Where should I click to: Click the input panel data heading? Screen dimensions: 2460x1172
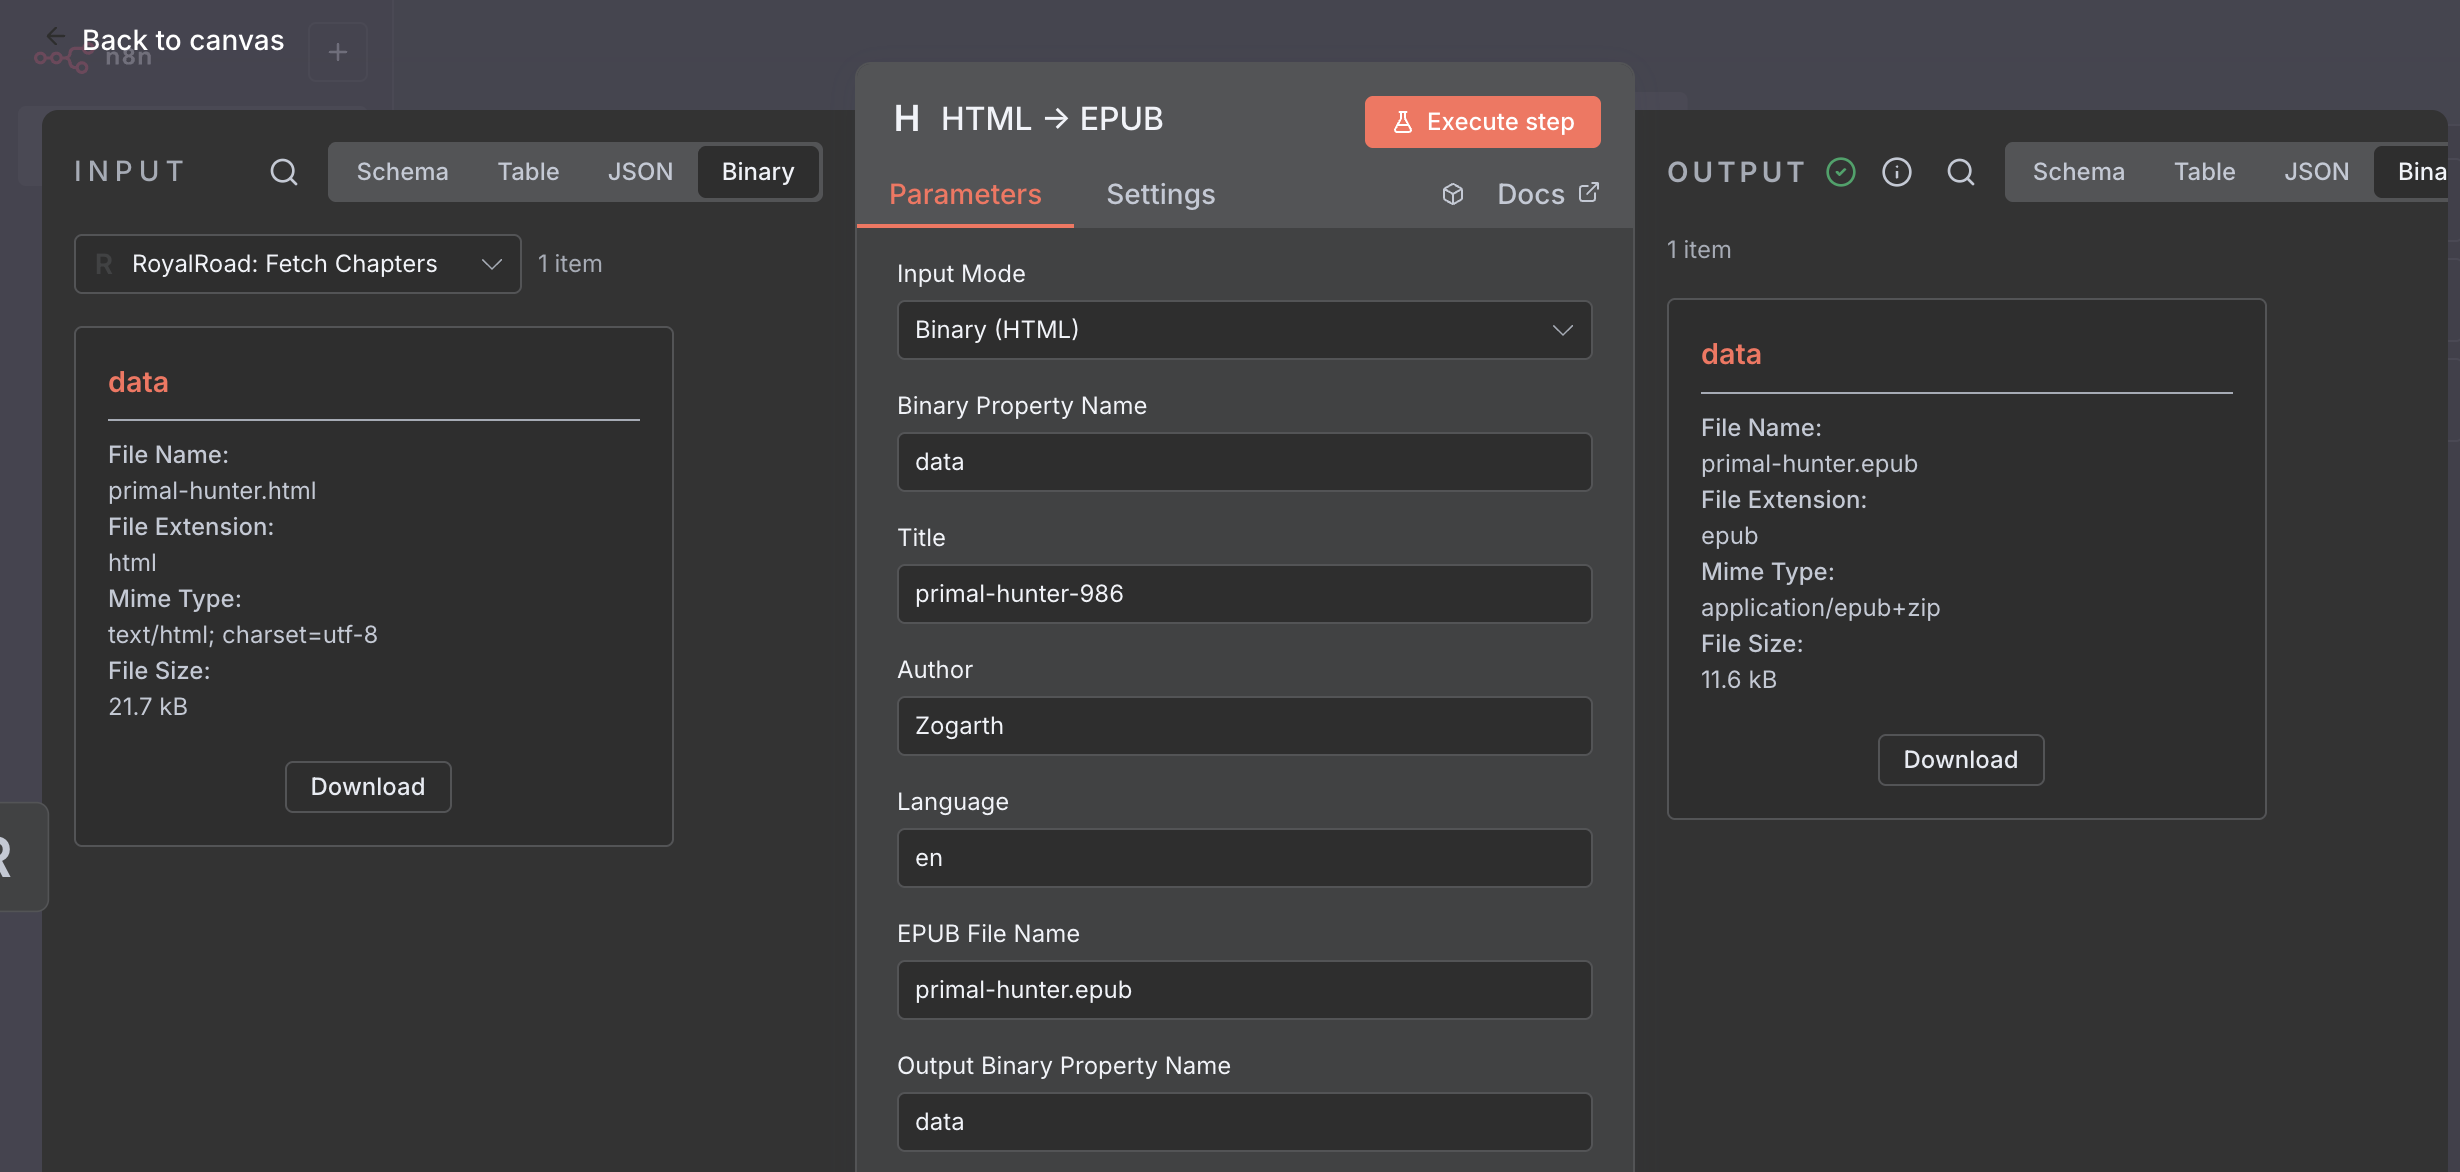pyautogui.click(x=138, y=382)
